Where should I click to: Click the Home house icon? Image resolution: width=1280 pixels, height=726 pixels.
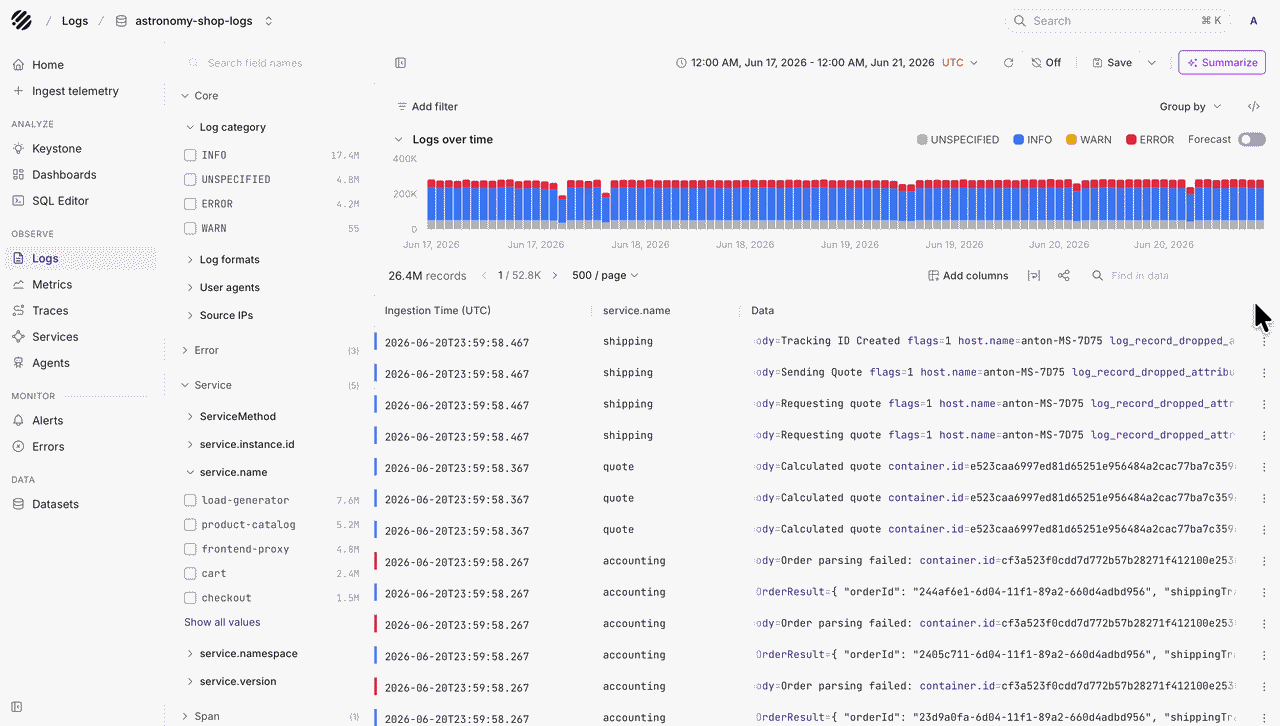tap(18, 65)
